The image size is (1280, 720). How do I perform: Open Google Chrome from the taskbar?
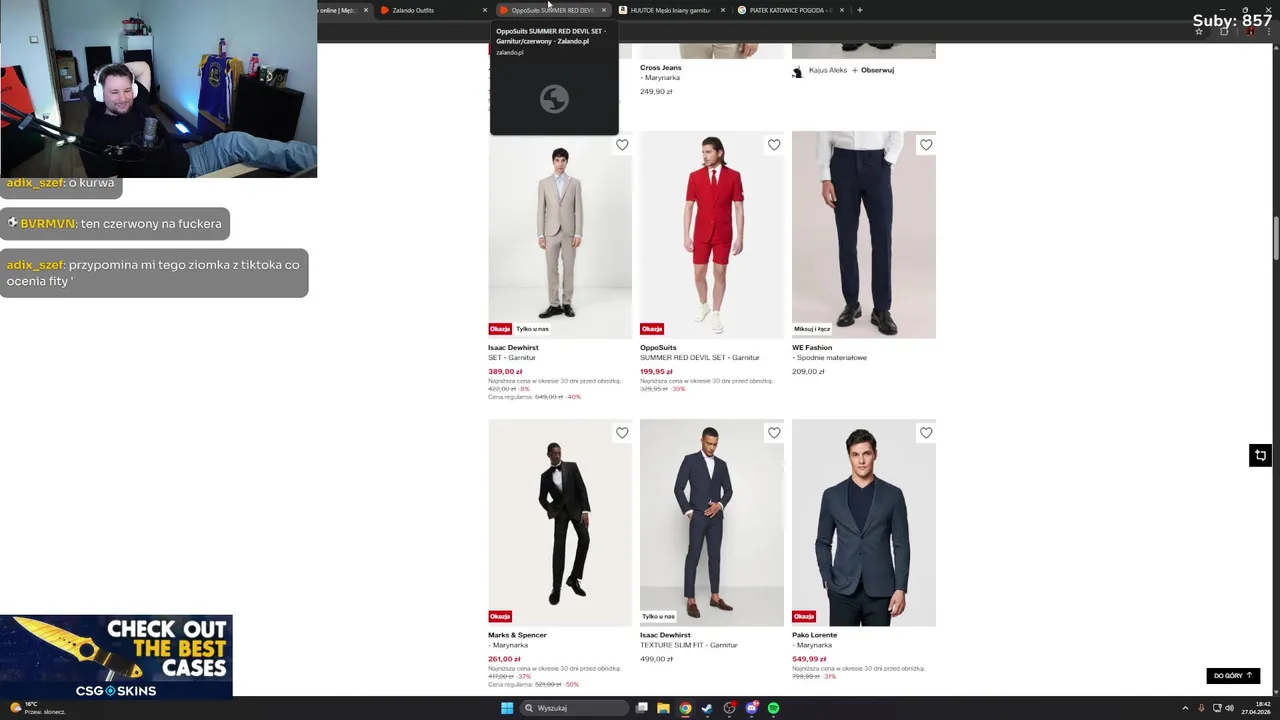click(685, 708)
